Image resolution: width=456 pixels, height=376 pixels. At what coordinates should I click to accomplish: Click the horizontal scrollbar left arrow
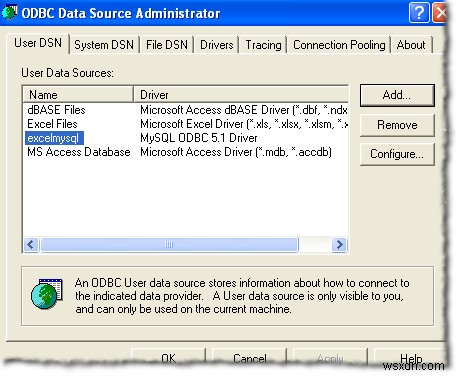(x=31, y=245)
